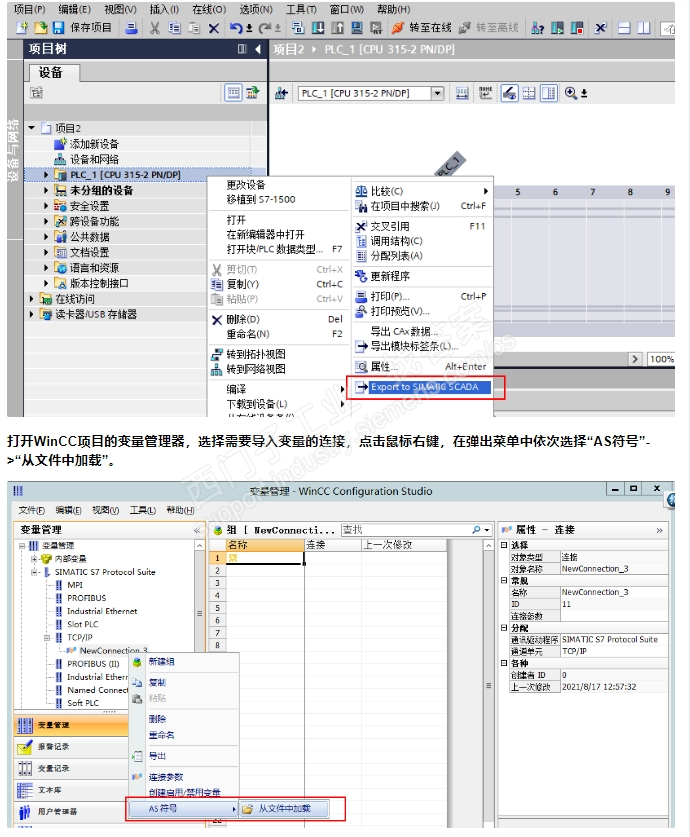Image resolution: width=690 pixels, height=837 pixels.
Task: Select Industrial Ethernet under SIMATIC S7 Protocol Suite
Action: pos(102,611)
